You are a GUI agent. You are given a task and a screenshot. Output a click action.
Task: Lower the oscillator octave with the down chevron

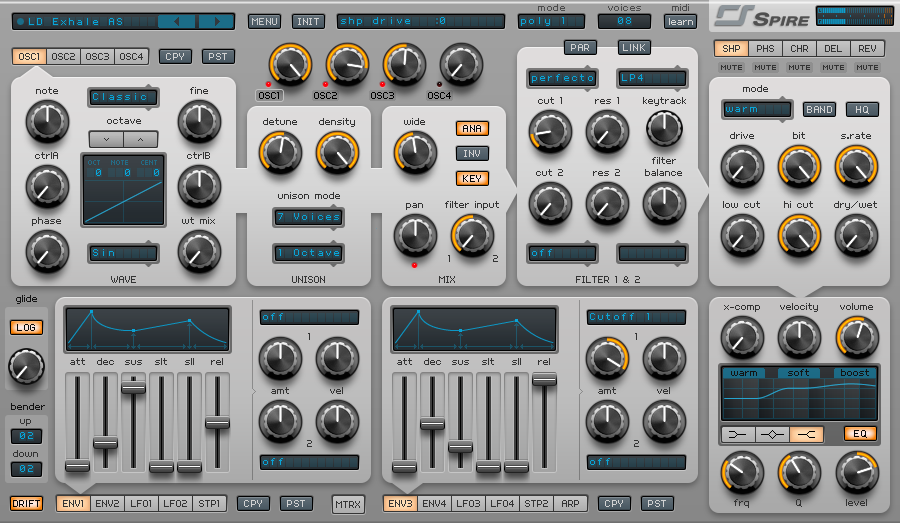[x=106, y=139]
